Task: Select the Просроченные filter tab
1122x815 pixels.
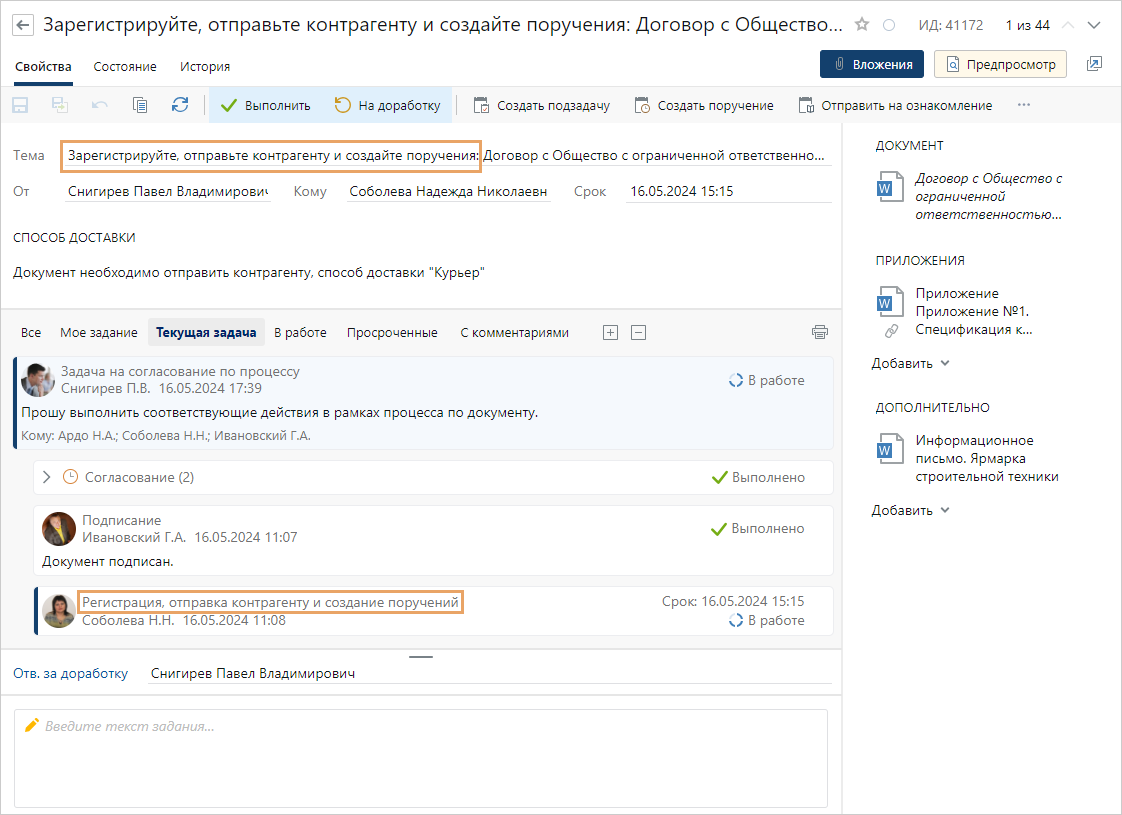Action: pyautogui.click(x=392, y=333)
